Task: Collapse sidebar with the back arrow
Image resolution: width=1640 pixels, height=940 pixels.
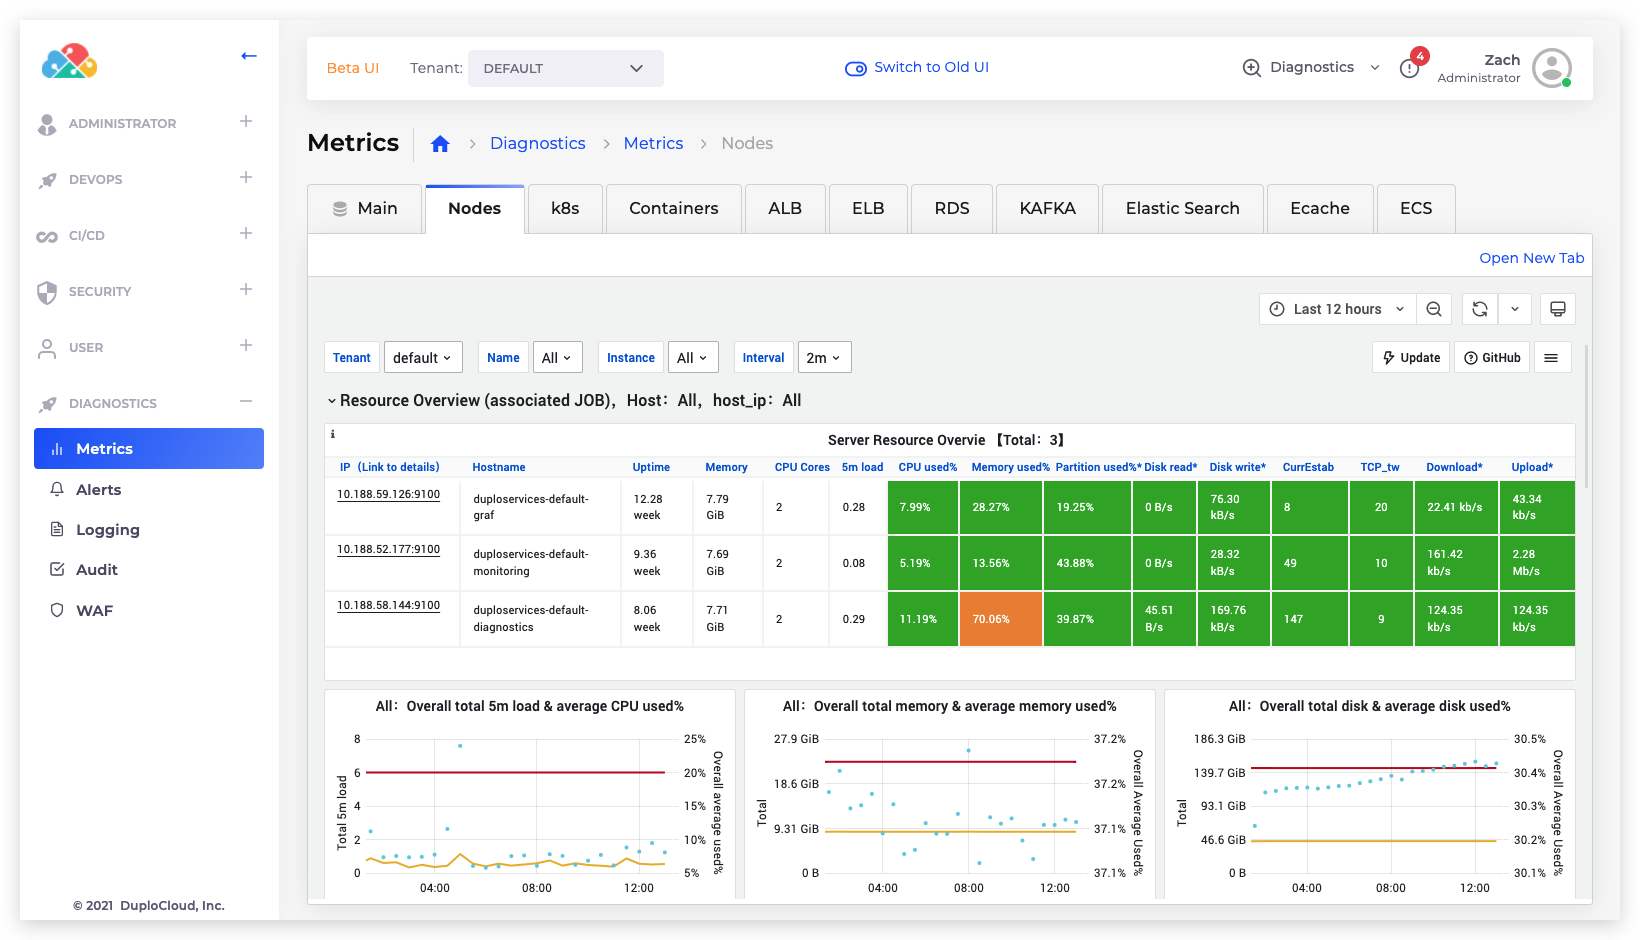Action: pyautogui.click(x=249, y=56)
